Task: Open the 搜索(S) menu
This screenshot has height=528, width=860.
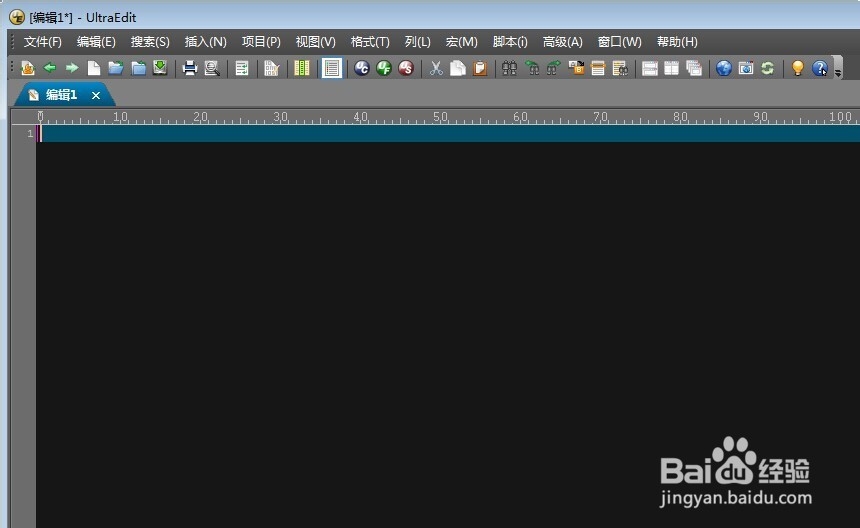Action: (150, 42)
